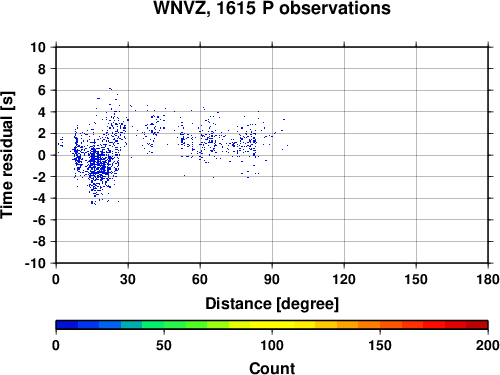This screenshot has height=375, width=500.
Task: Click the colorbar tick label 200
Action: pyautogui.click(x=488, y=345)
